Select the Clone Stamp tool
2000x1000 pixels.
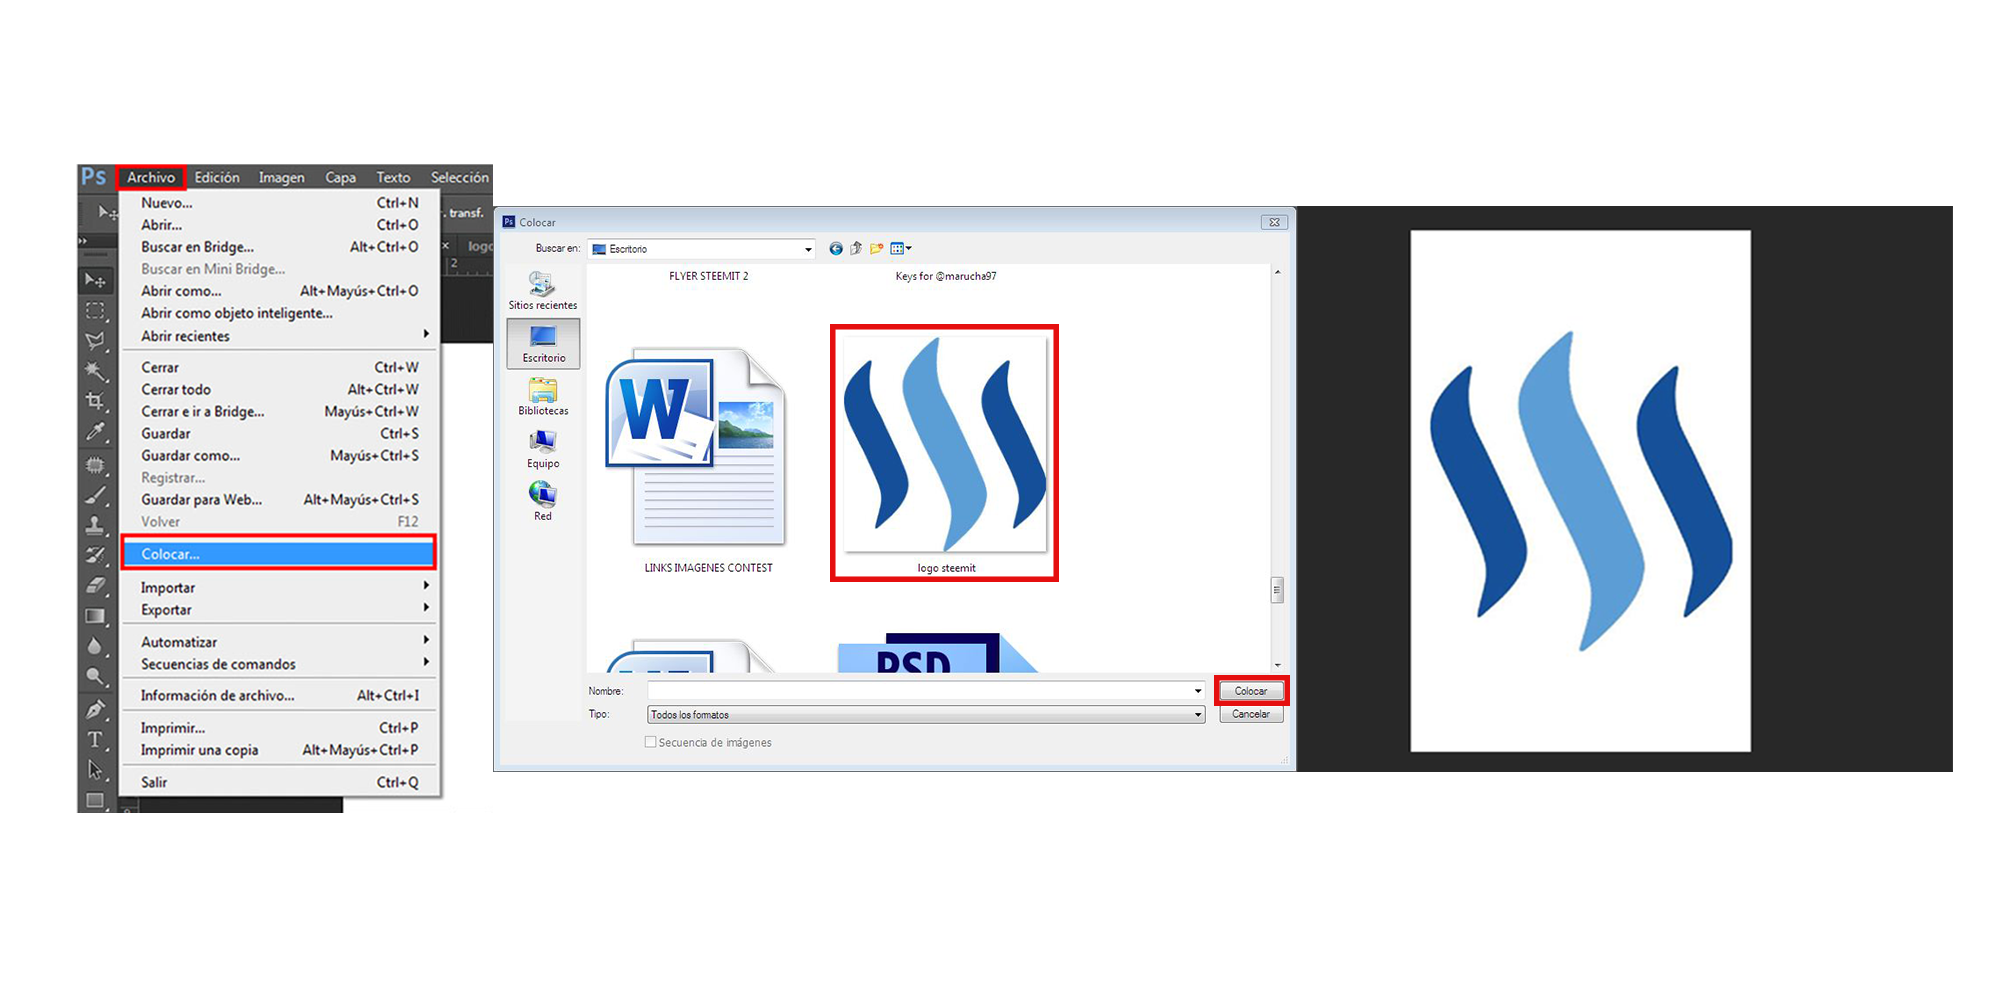[x=96, y=524]
